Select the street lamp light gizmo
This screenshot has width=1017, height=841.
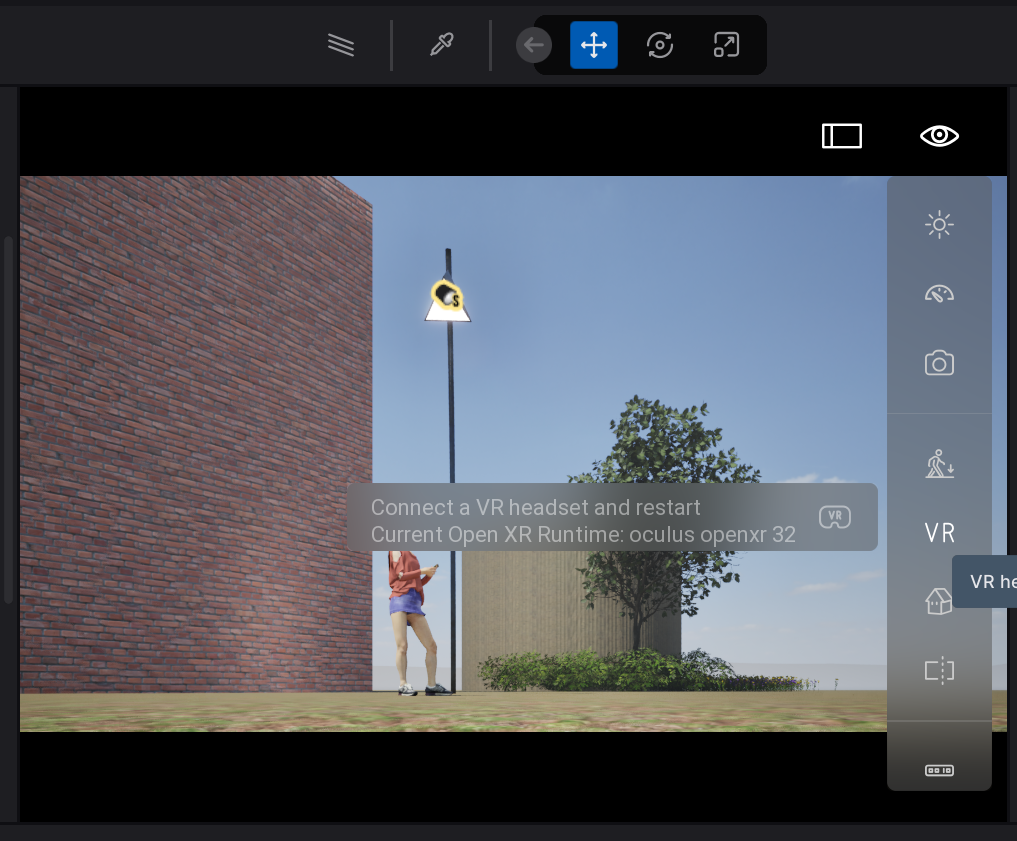(447, 300)
